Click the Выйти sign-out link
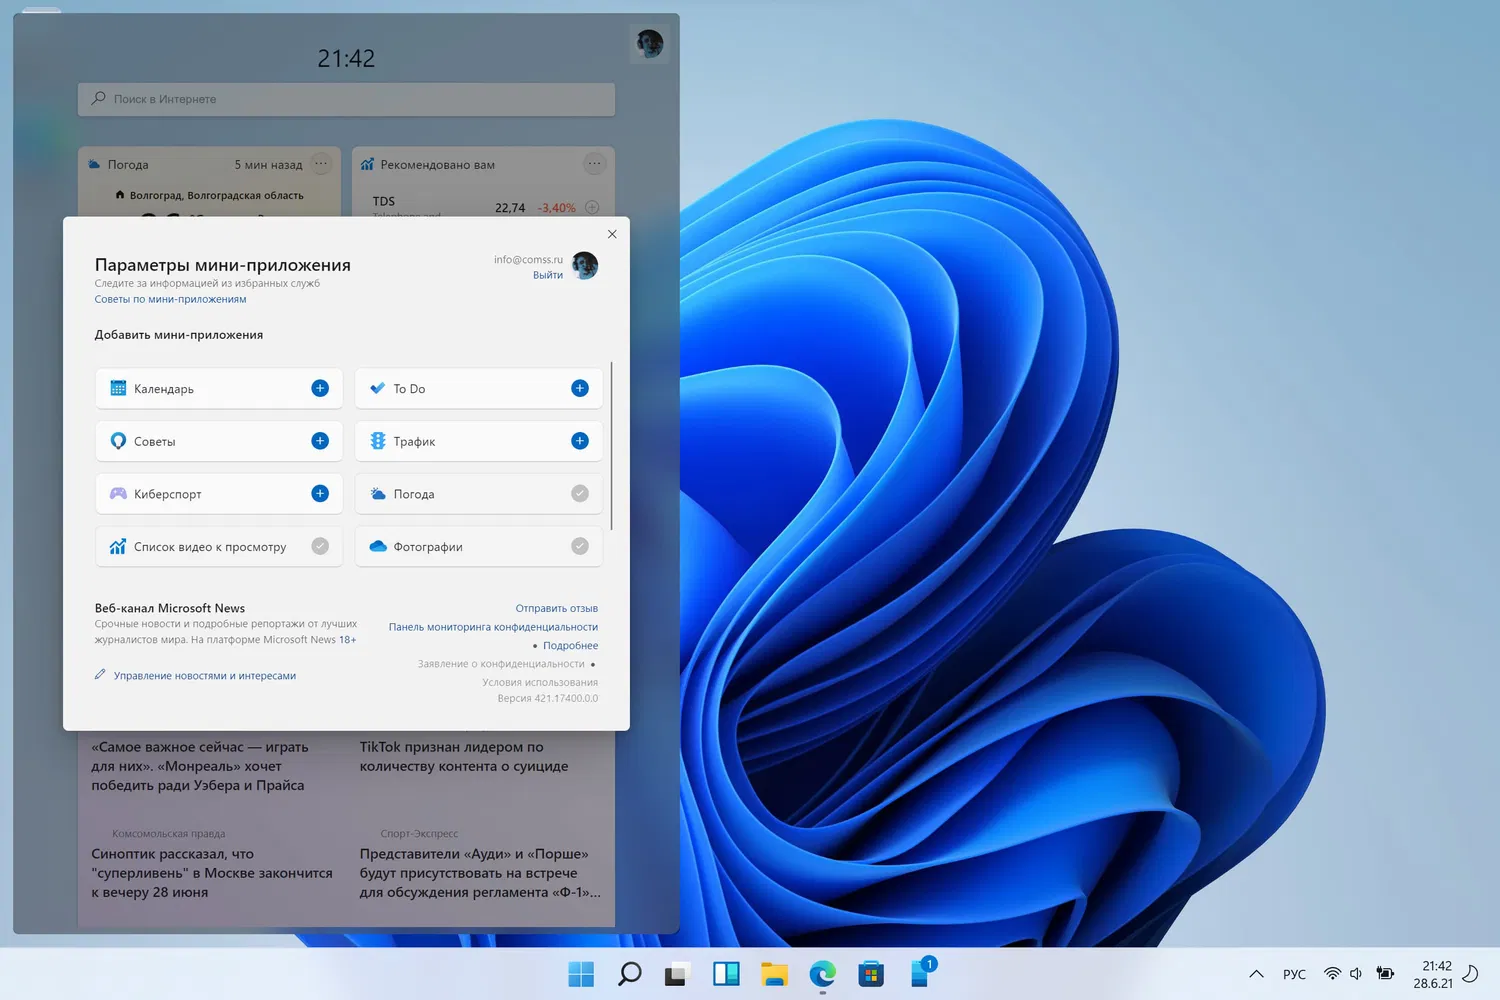This screenshot has height=1000, width=1500. click(547, 275)
